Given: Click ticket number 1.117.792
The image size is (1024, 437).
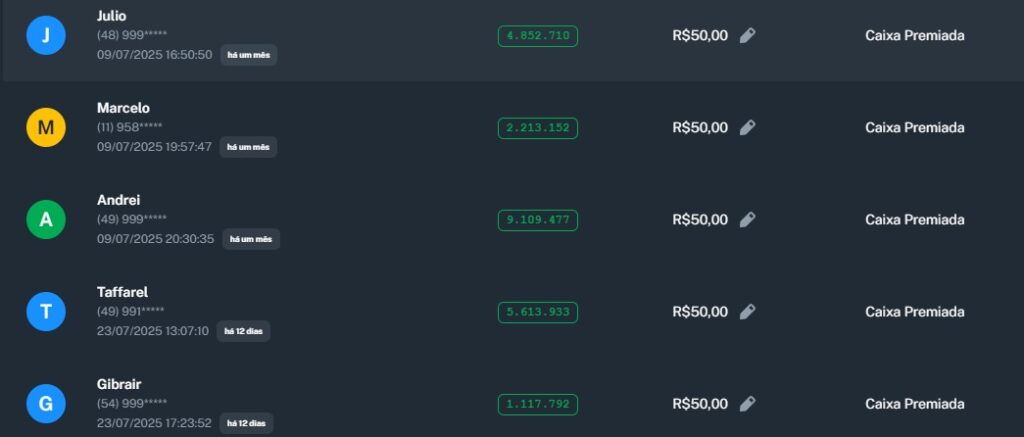Looking at the screenshot, I should [538, 404].
